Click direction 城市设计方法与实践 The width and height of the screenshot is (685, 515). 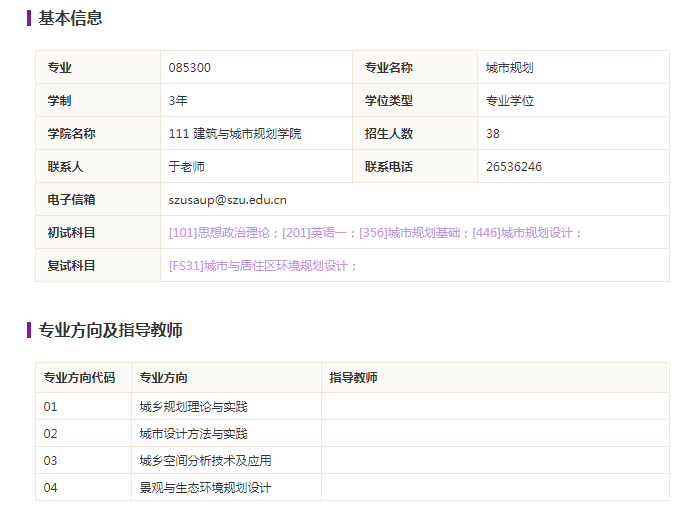(194, 434)
